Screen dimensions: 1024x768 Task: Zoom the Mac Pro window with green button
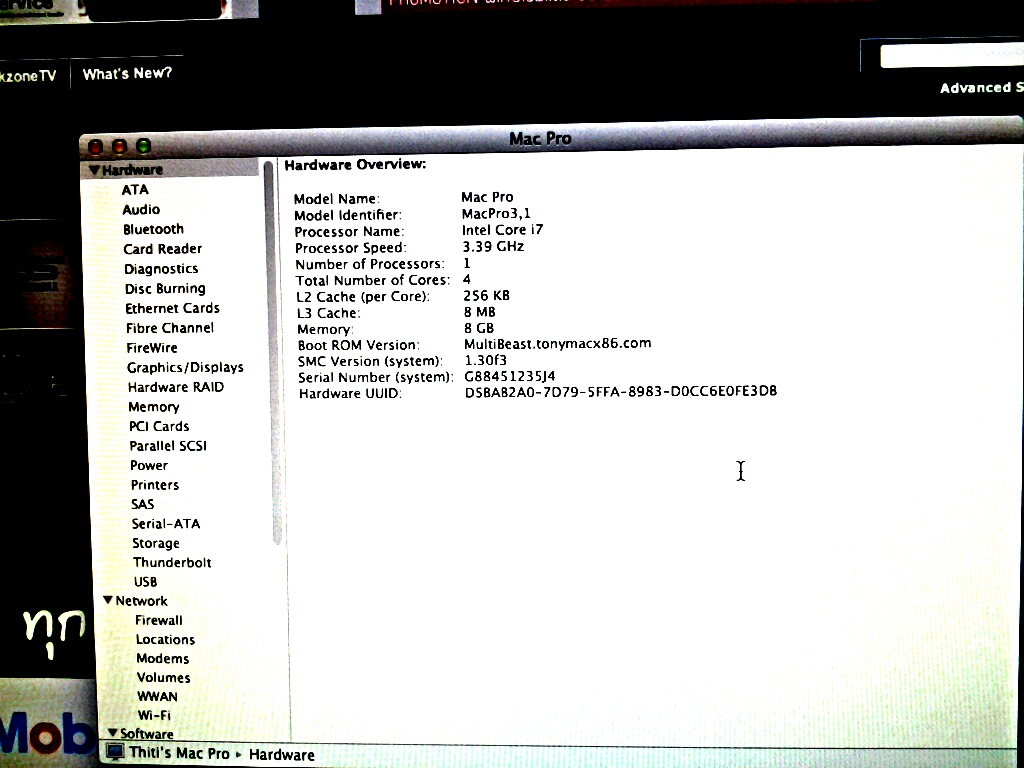[x=143, y=146]
